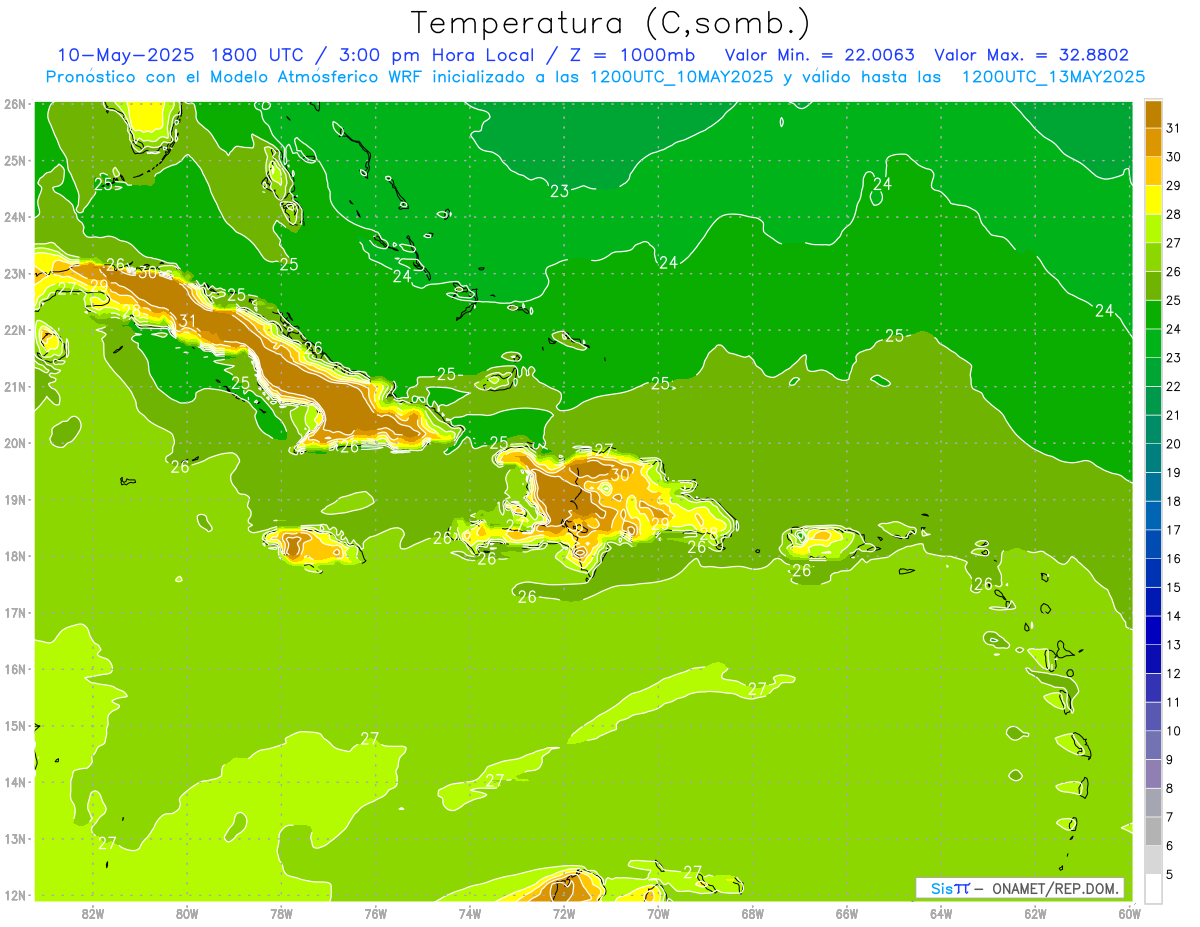Click the legend swatch between 24 and 25
The height and width of the screenshot is (927, 1200).
pos(1154,314)
